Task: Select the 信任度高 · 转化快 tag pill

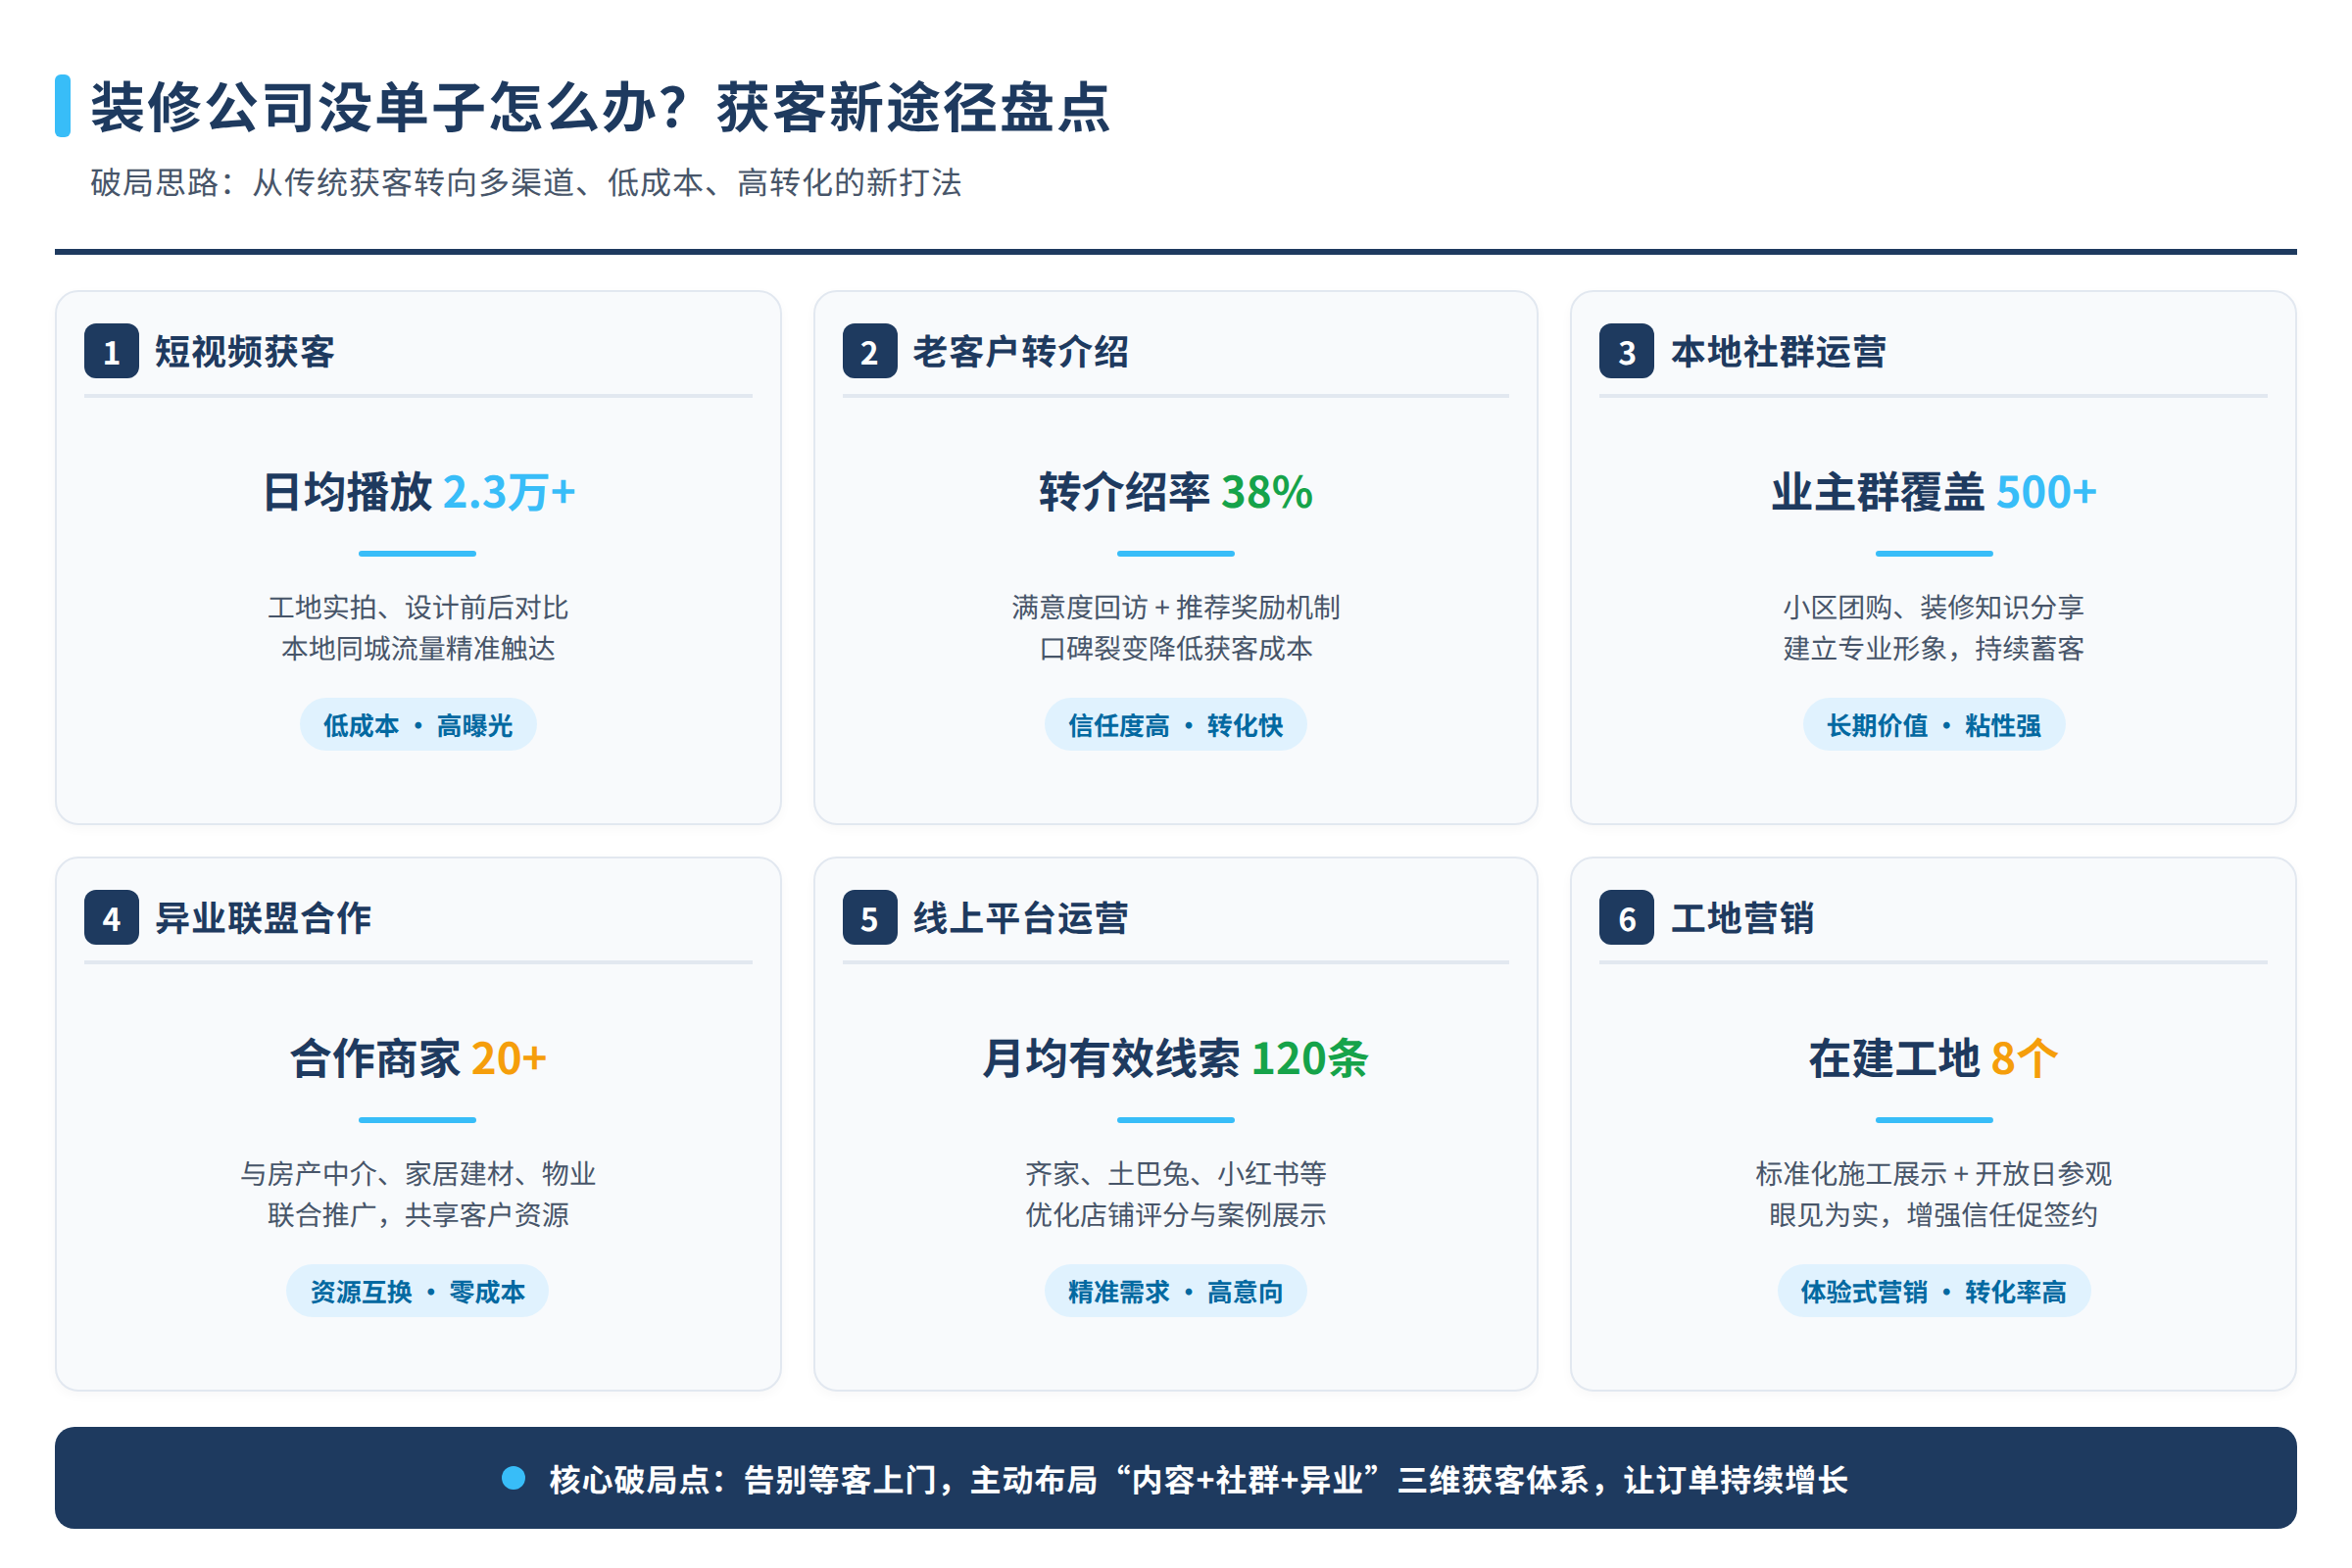Action: coord(1175,725)
